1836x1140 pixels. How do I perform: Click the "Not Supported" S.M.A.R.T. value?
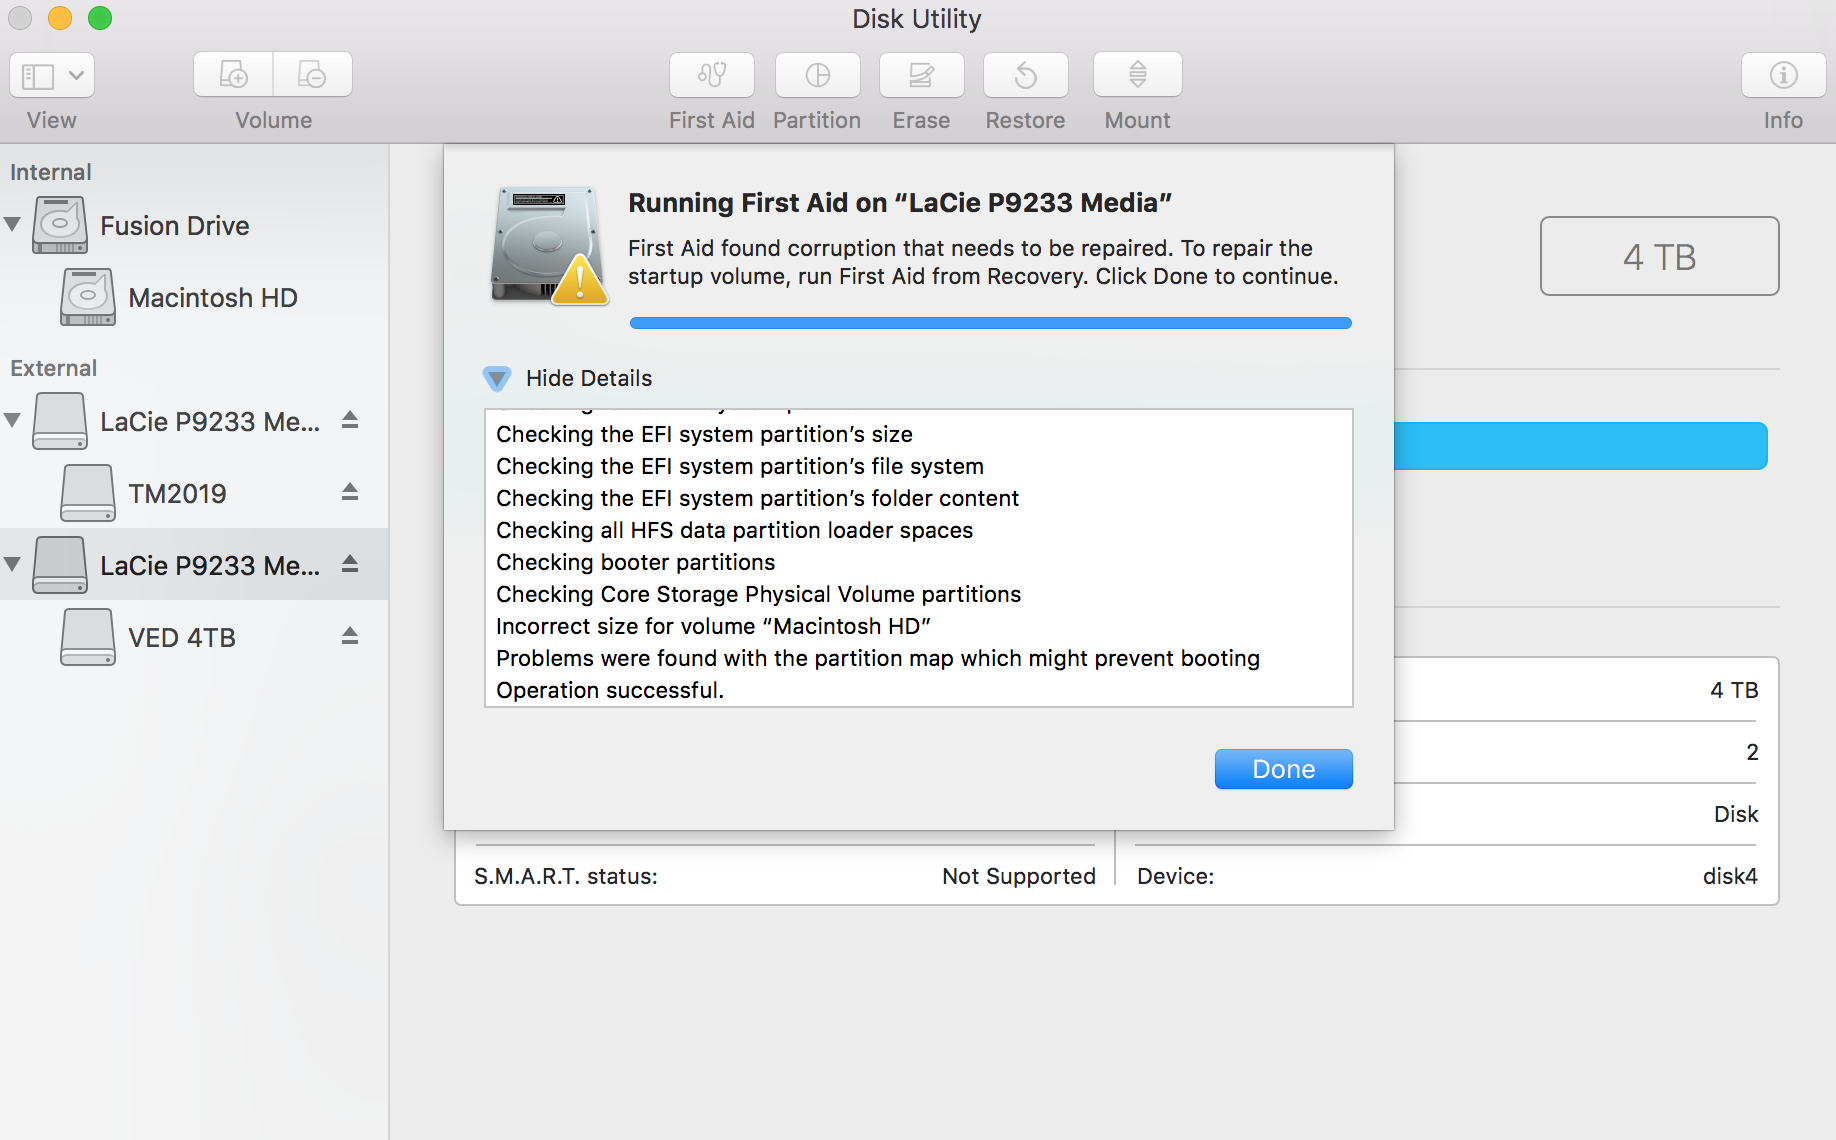[1019, 876]
